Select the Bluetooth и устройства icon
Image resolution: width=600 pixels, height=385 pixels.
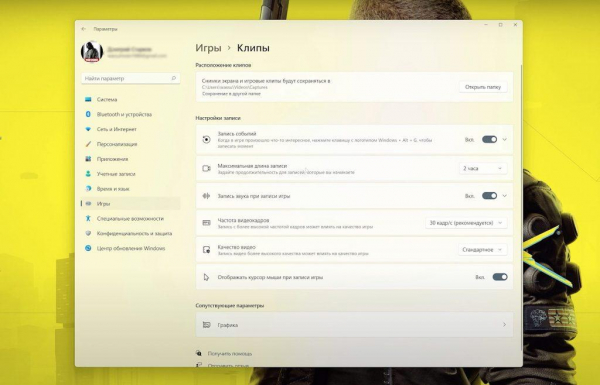click(88, 114)
